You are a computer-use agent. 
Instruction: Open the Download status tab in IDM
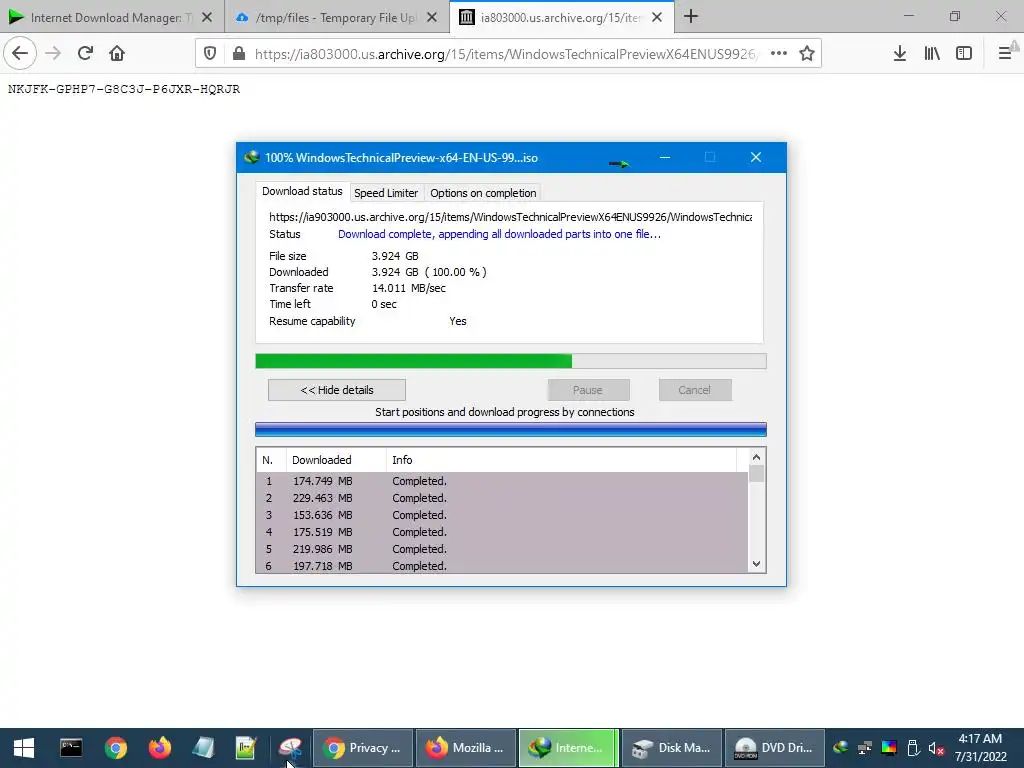[302, 191]
